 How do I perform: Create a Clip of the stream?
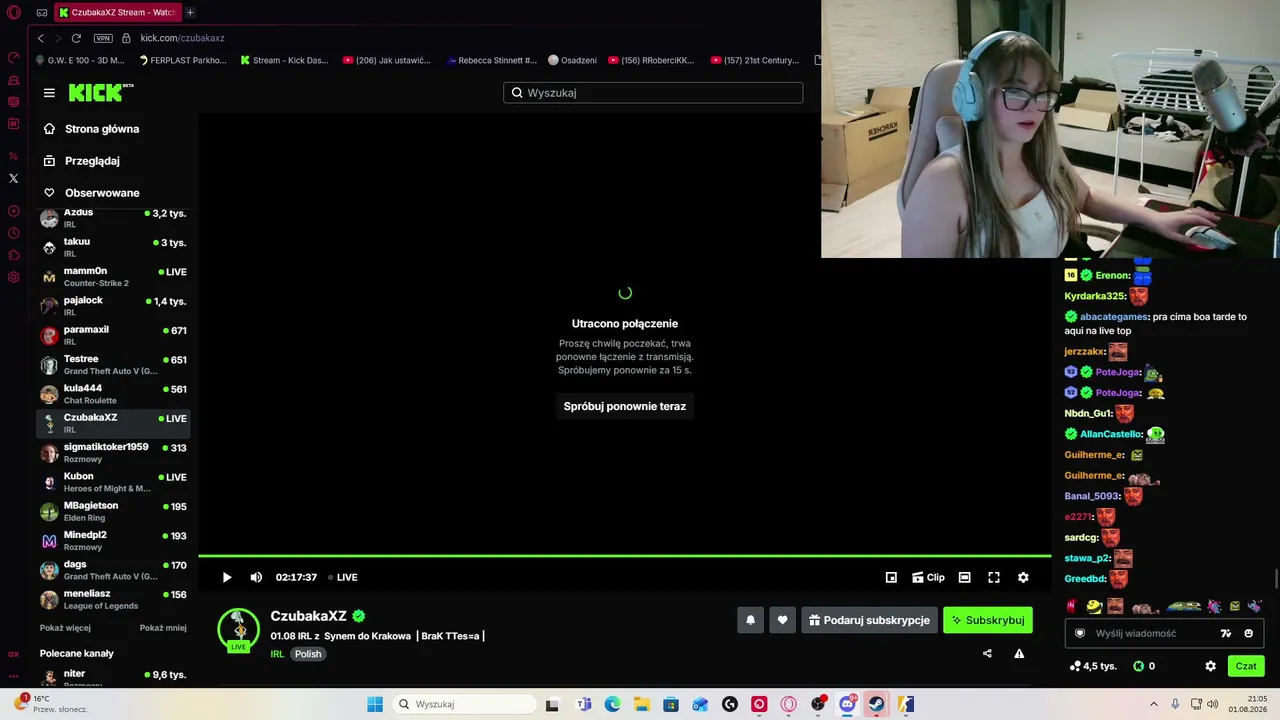pos(929,577)
